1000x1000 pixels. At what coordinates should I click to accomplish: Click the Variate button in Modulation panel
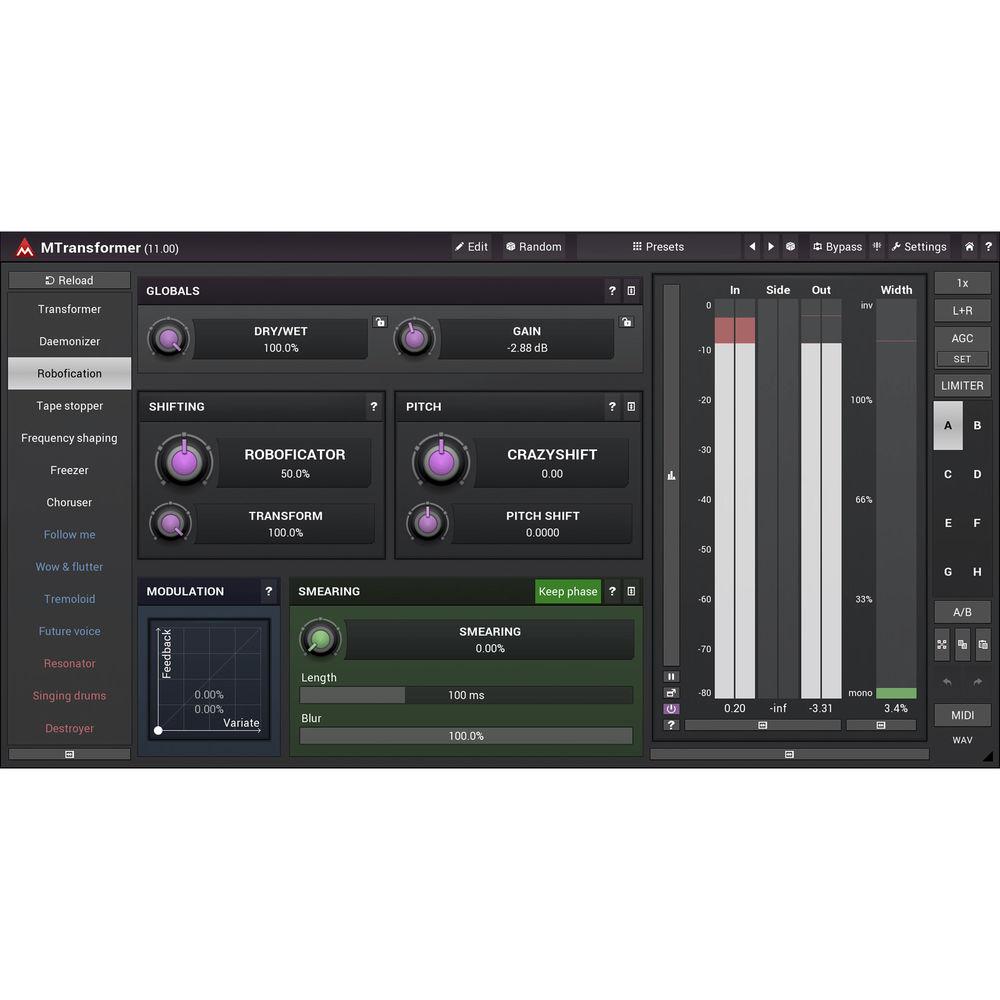(242, 723)
